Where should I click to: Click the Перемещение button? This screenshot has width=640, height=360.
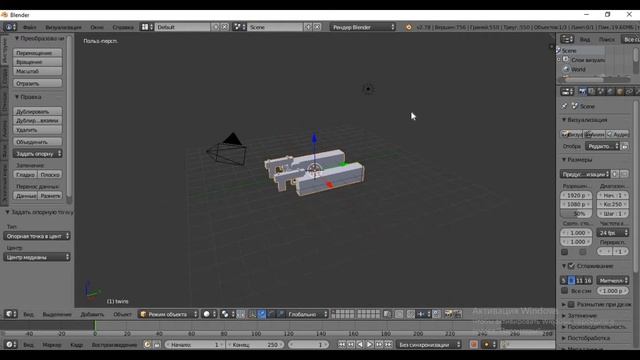click(37, 53)
